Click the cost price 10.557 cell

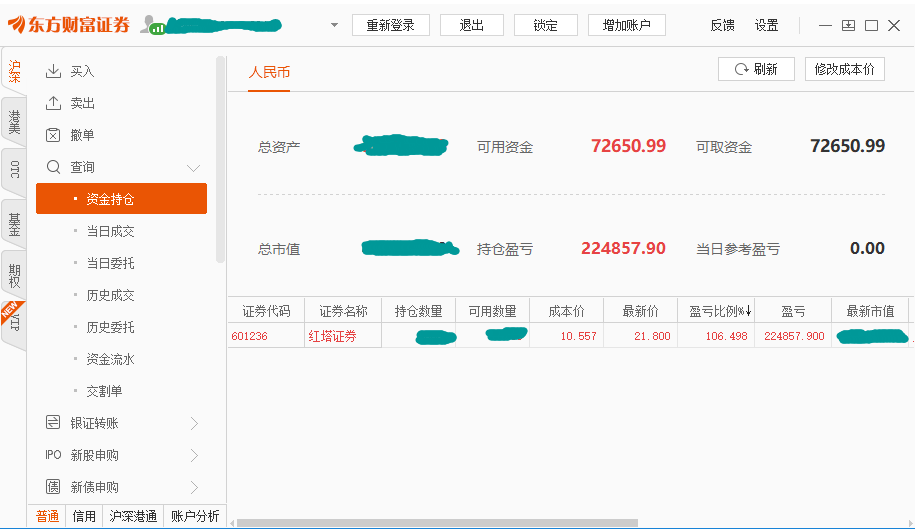pos(567,336)
